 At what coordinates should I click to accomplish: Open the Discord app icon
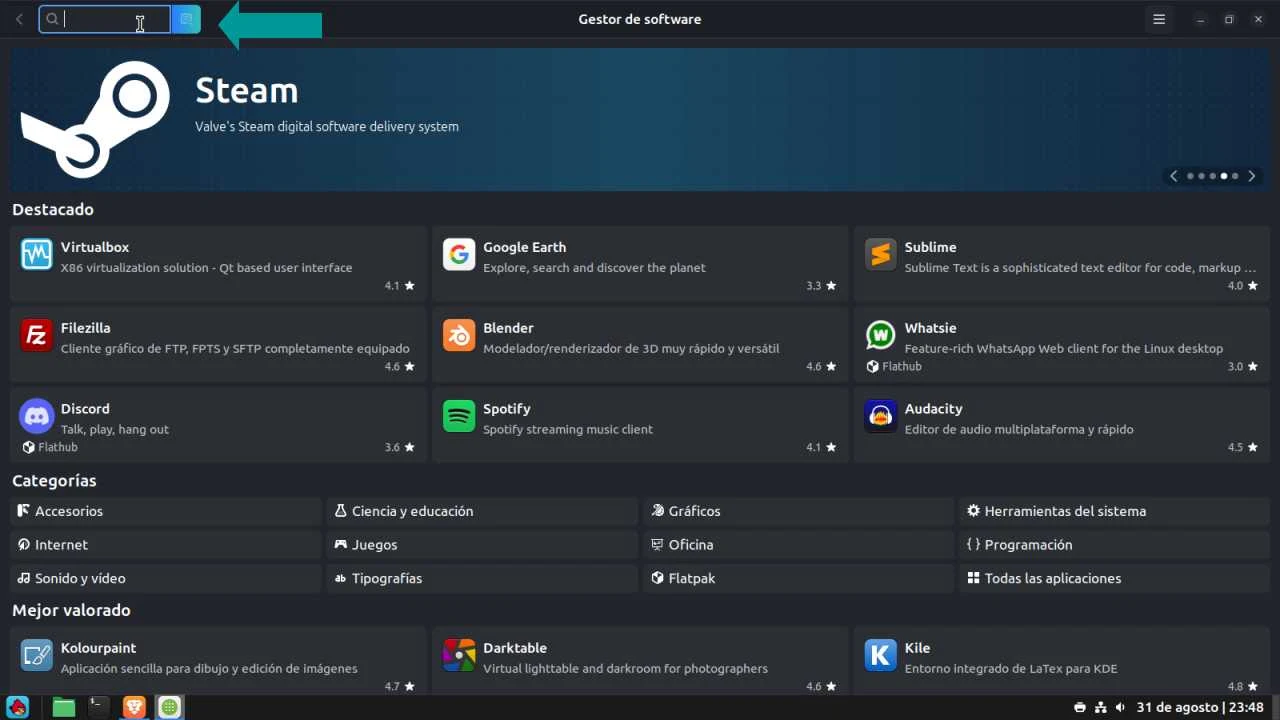[37, 416]
